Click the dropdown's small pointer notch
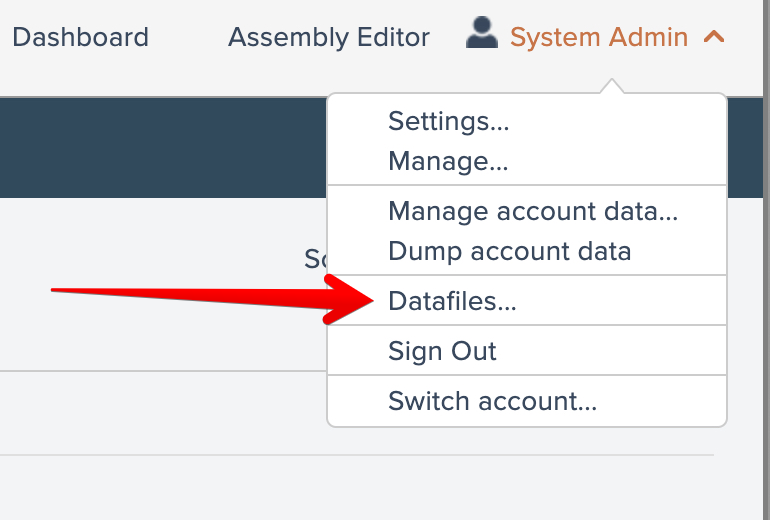 click(x=611, y=88)
